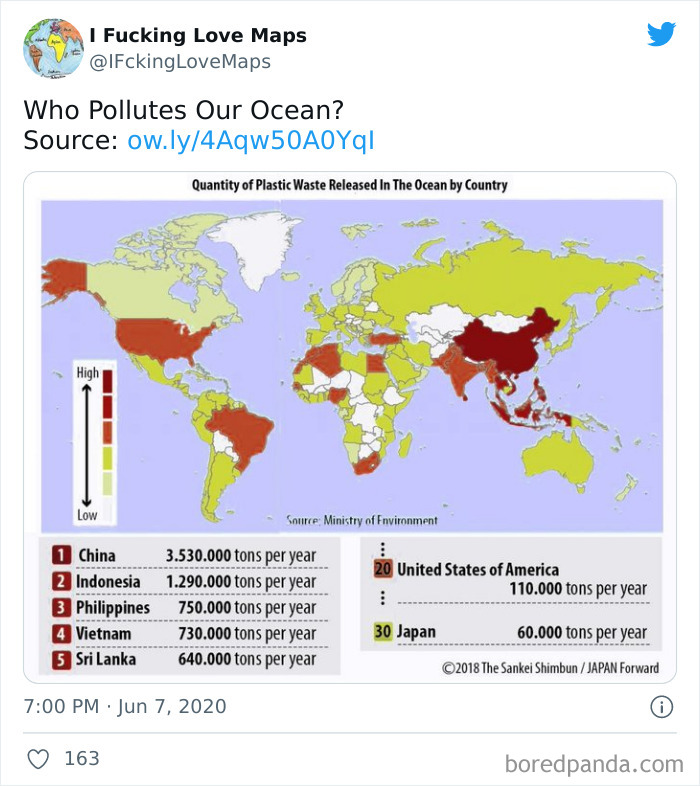Select the darkest red High legend swatch

(x=107, y=381)
